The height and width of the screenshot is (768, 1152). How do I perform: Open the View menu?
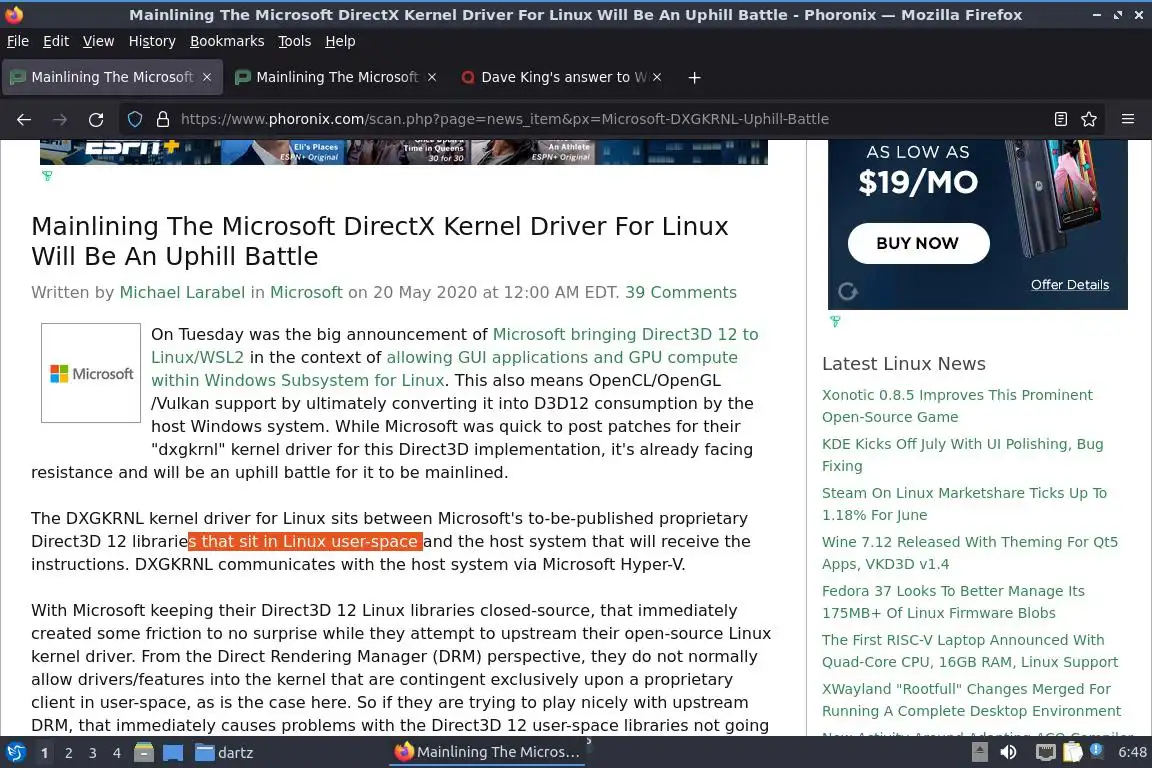pyautogui.click(x=98, y=41)
